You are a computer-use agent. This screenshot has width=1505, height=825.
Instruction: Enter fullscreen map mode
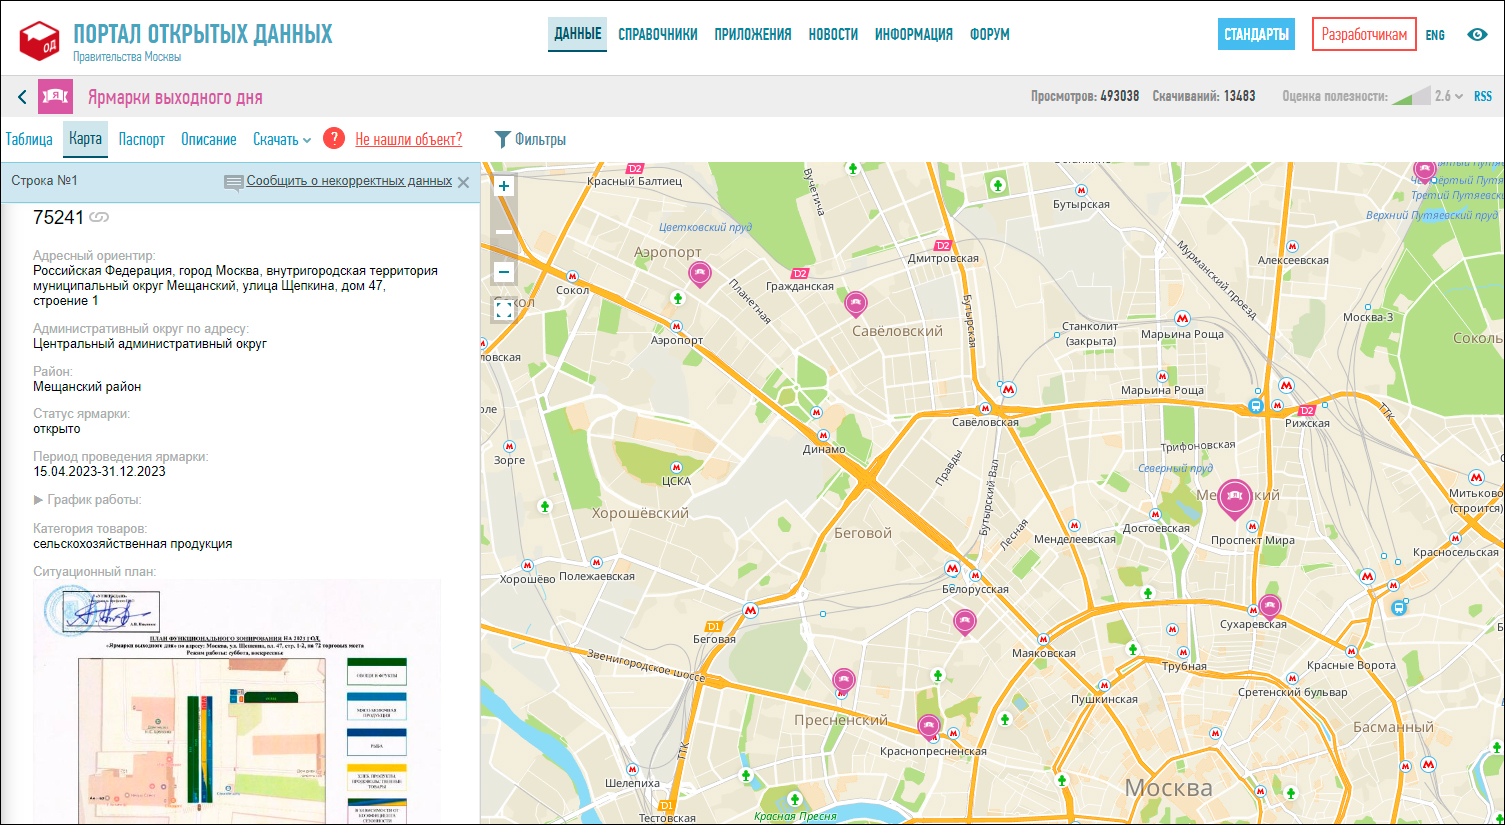(504, 310)
